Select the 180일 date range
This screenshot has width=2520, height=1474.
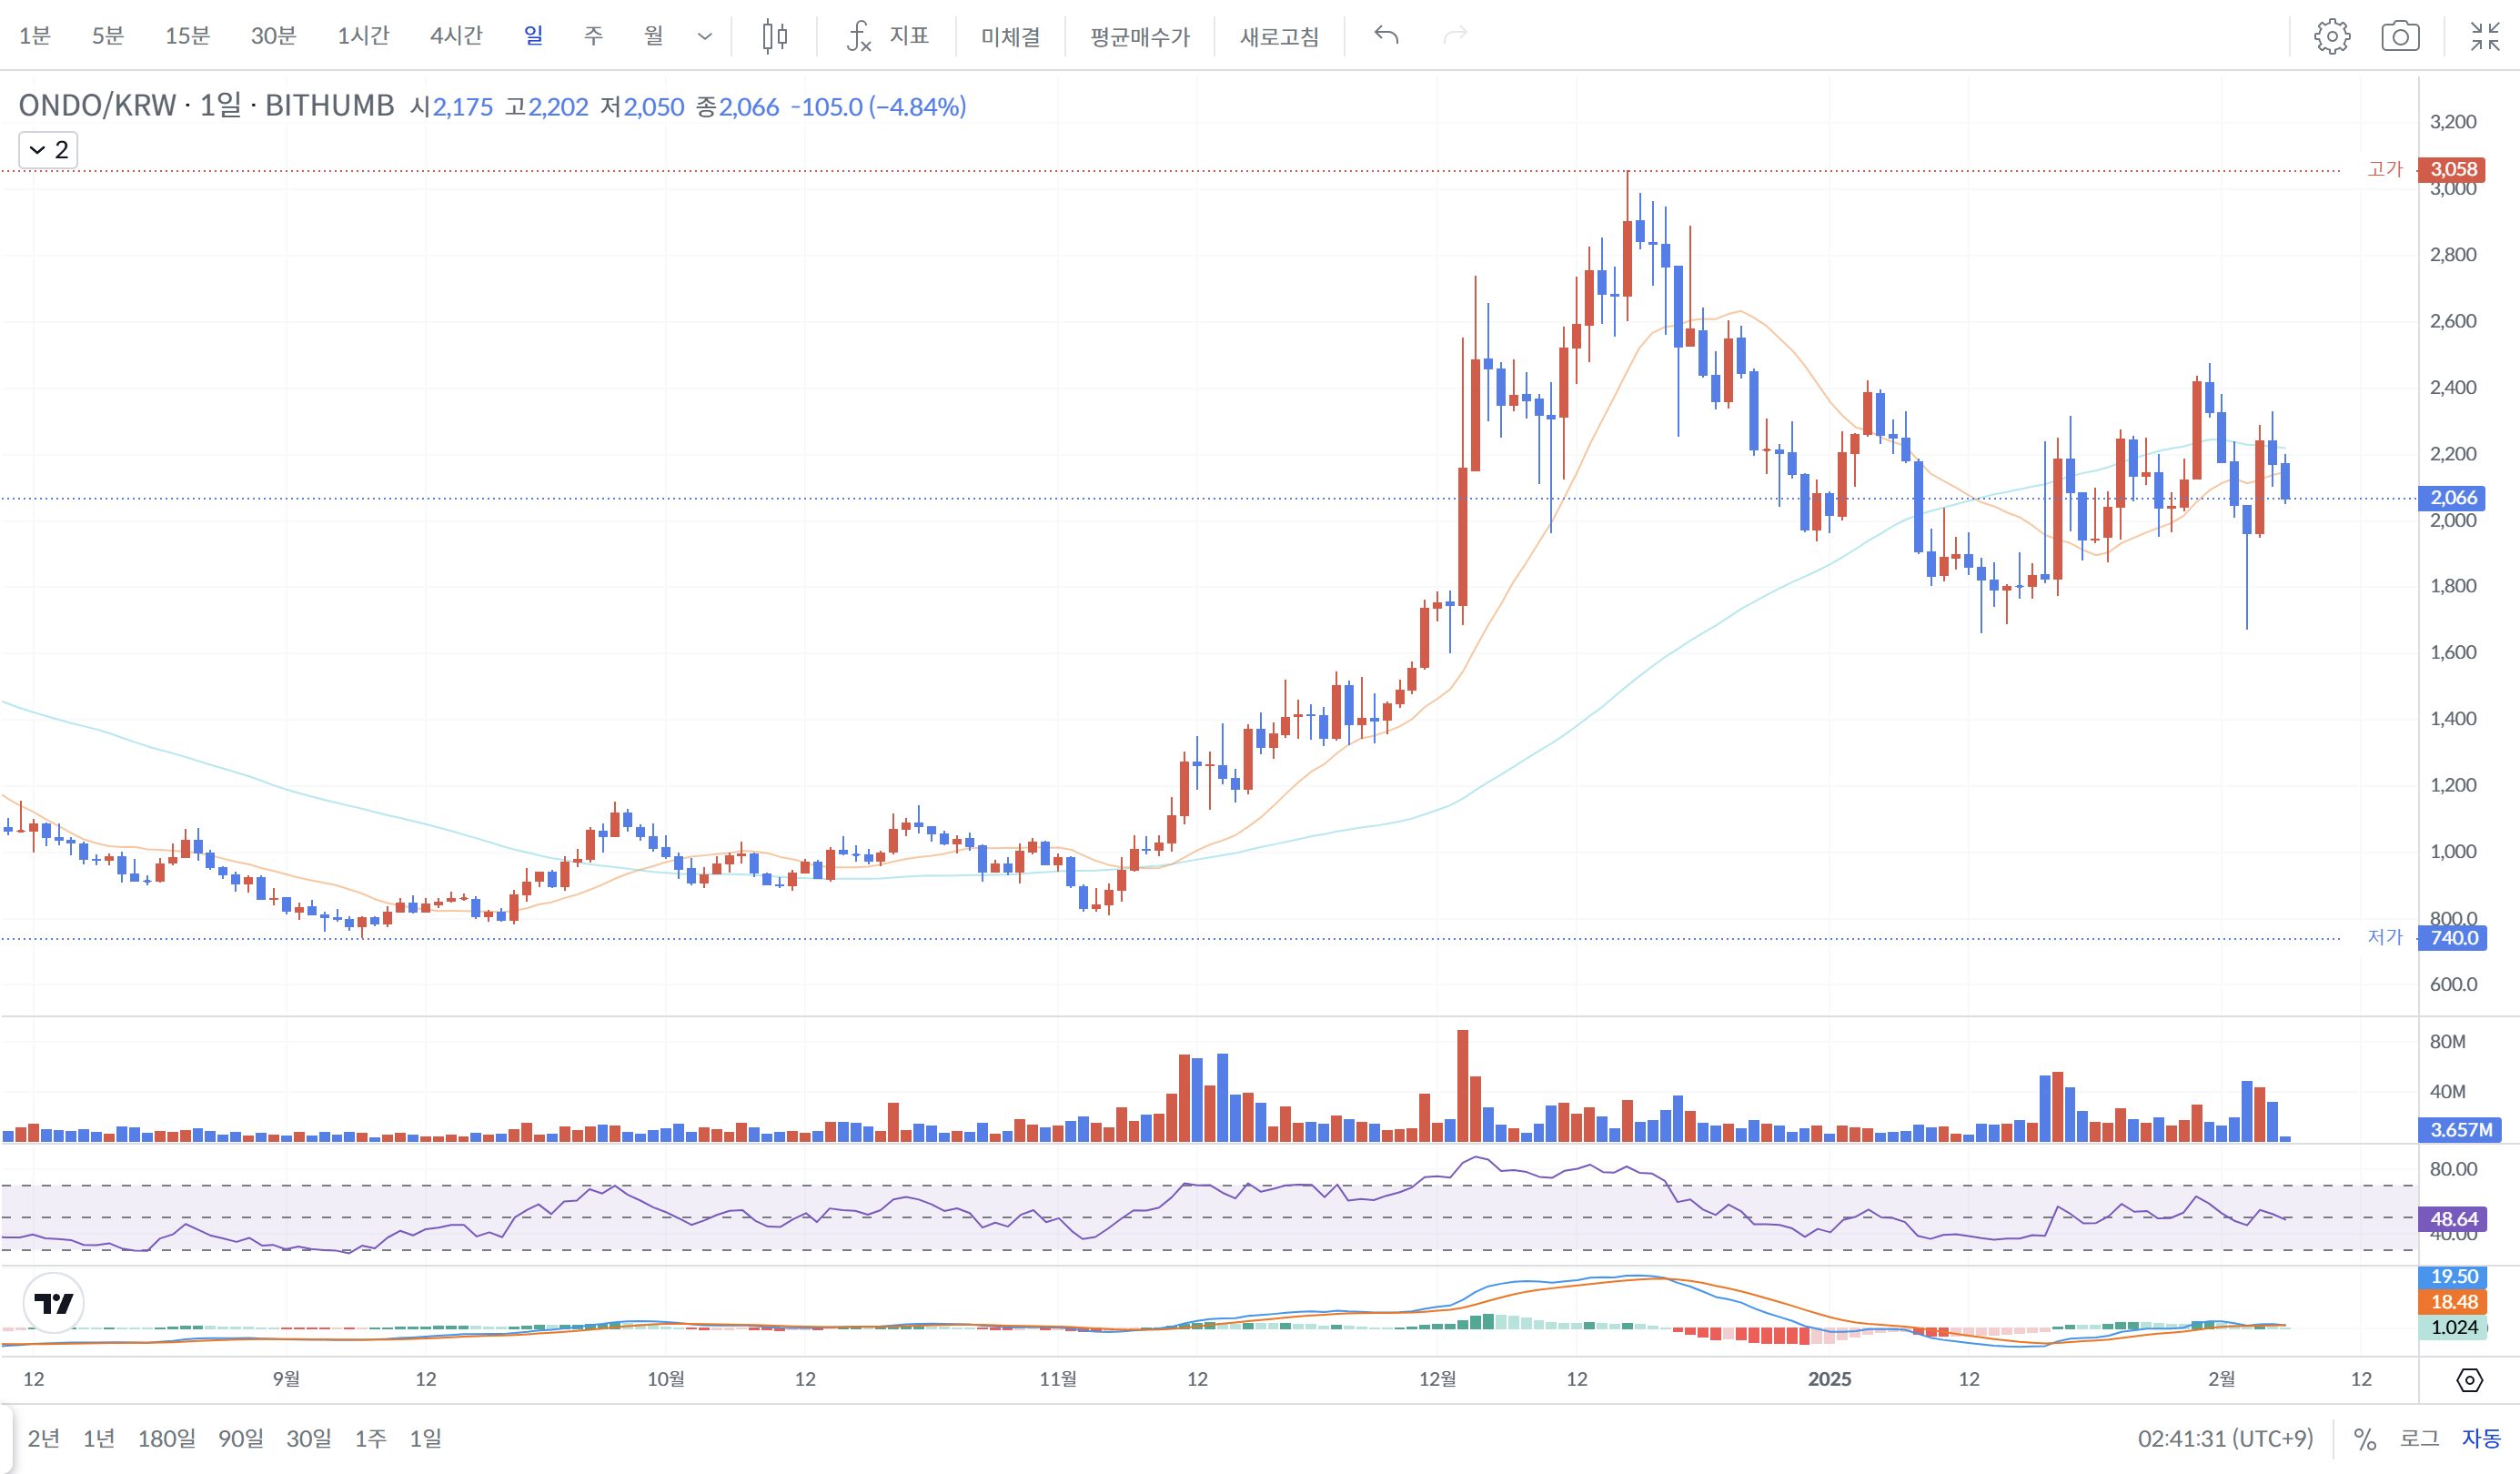coord(166,1438)
